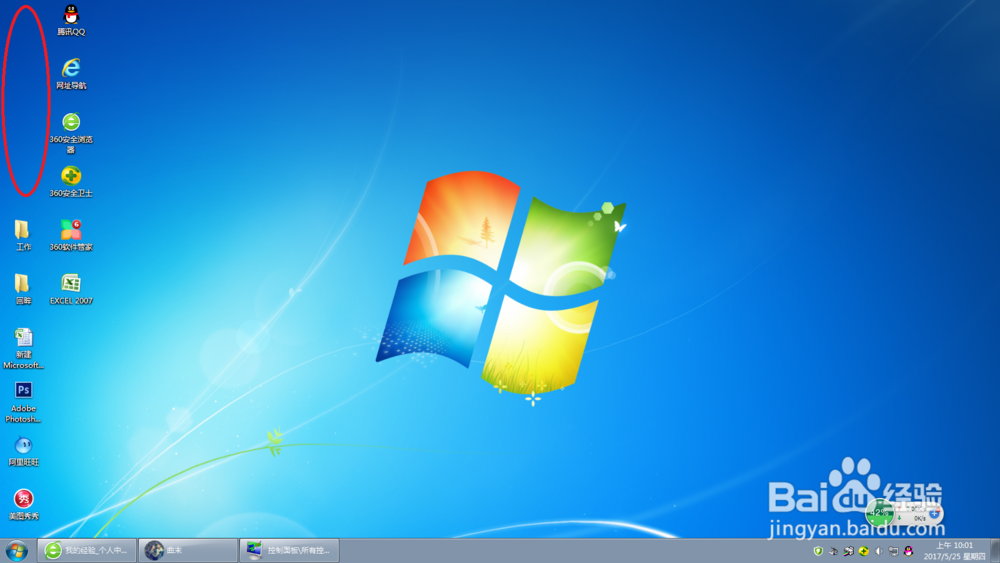Select the 美图秀秀 desktop icon
This screenshot has height=563, width=1000.
23,504
